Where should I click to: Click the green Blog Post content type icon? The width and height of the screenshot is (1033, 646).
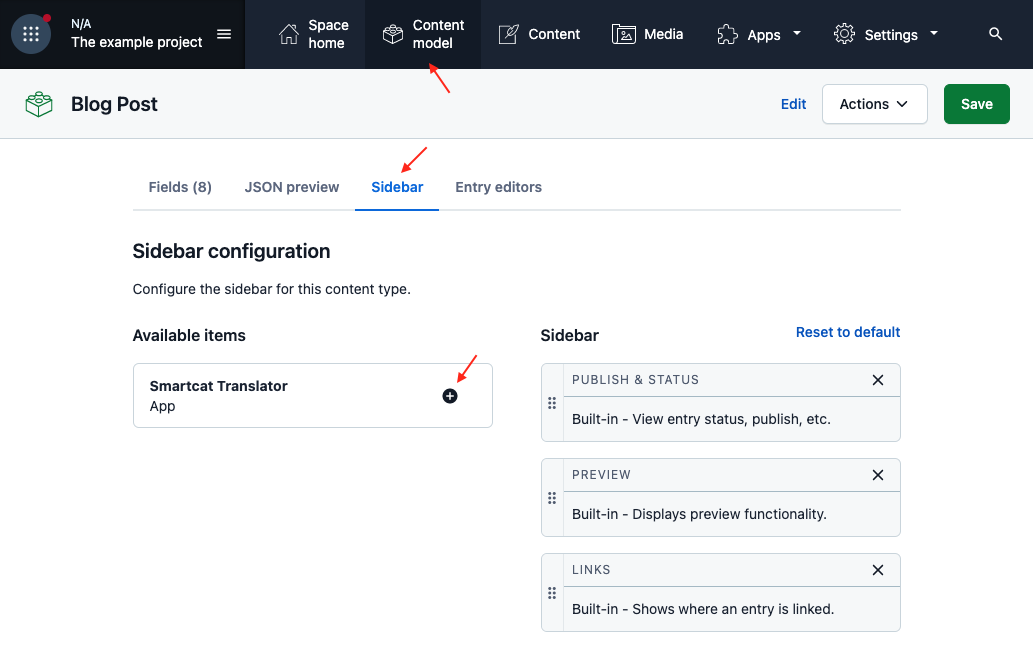coord(39,104)
